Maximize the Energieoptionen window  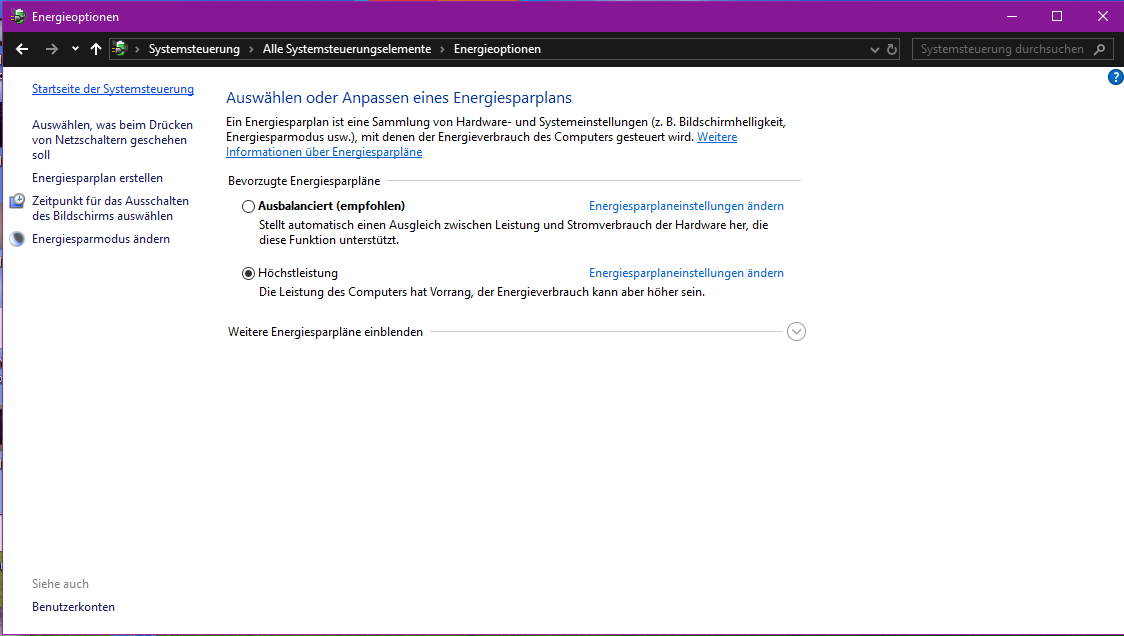1057,16
